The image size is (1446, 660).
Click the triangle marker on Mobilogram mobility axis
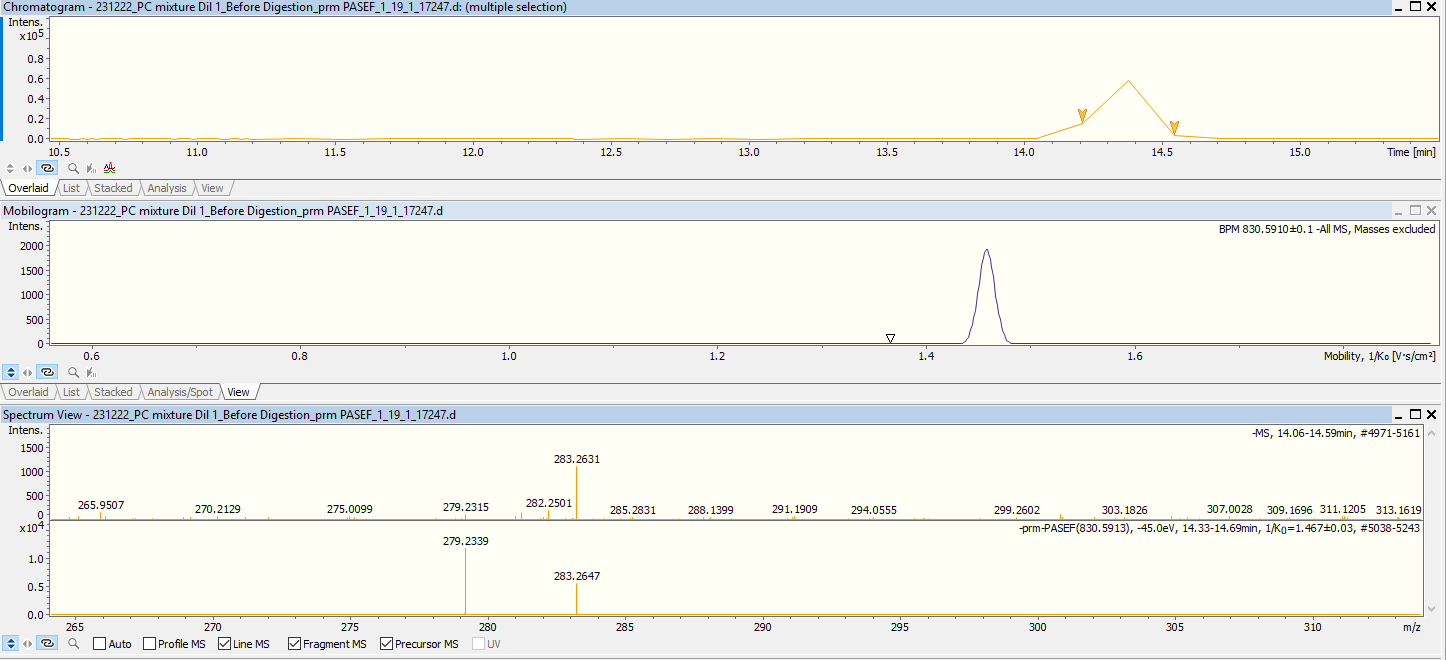(x=890, y=338)
